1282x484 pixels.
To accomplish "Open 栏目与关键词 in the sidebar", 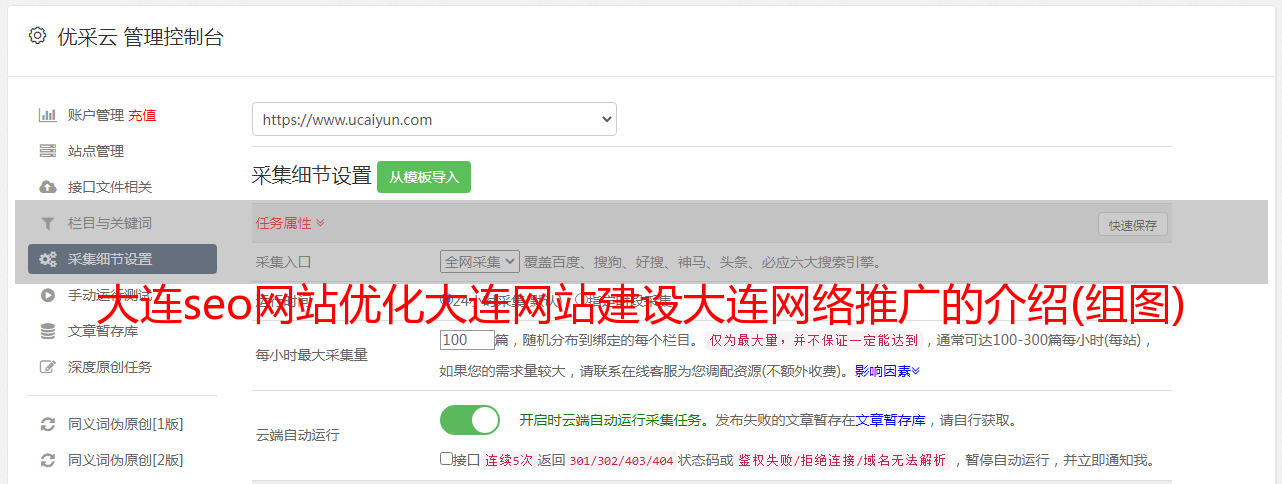I will tap(110, 223).
